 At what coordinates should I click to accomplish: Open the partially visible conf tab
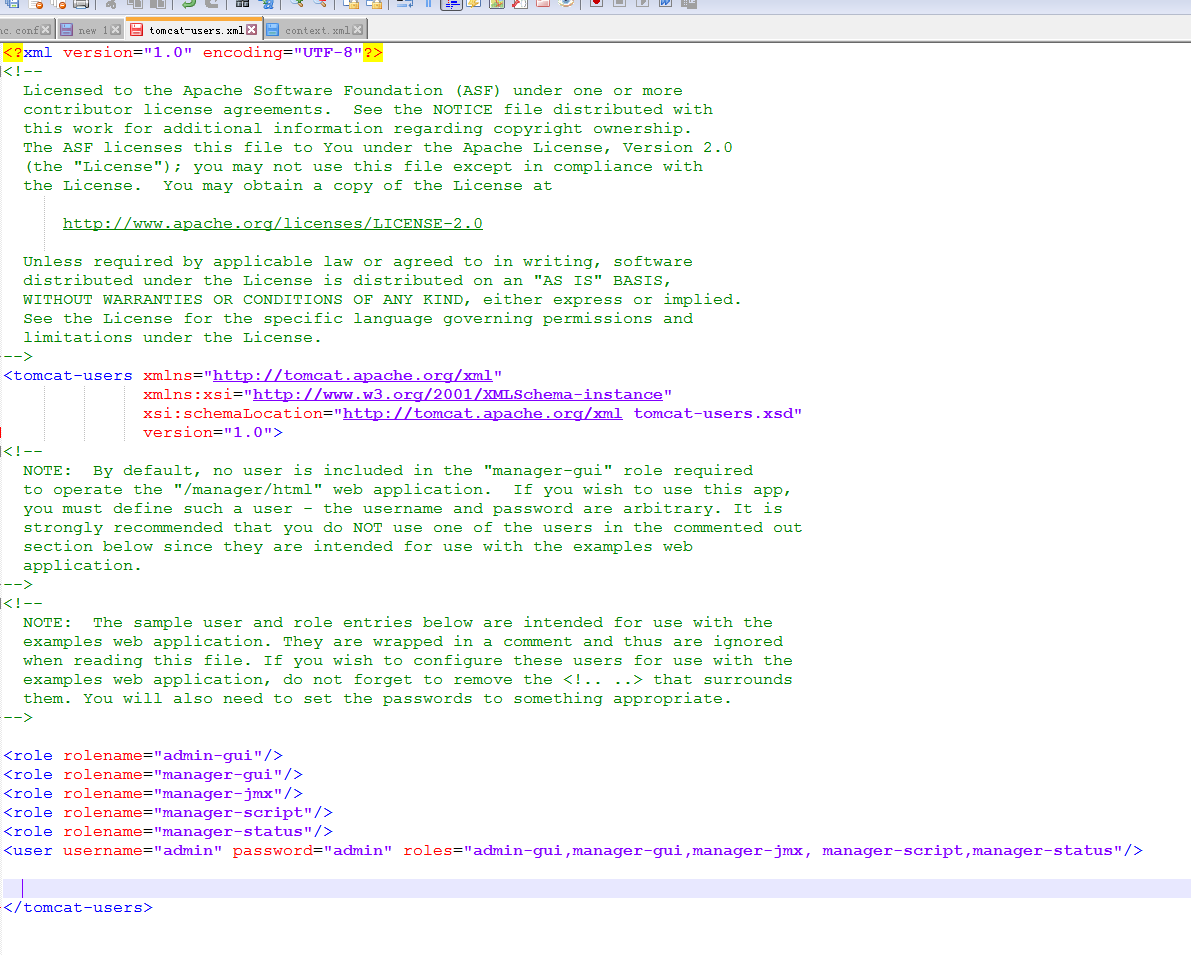(x=25, y=30)
